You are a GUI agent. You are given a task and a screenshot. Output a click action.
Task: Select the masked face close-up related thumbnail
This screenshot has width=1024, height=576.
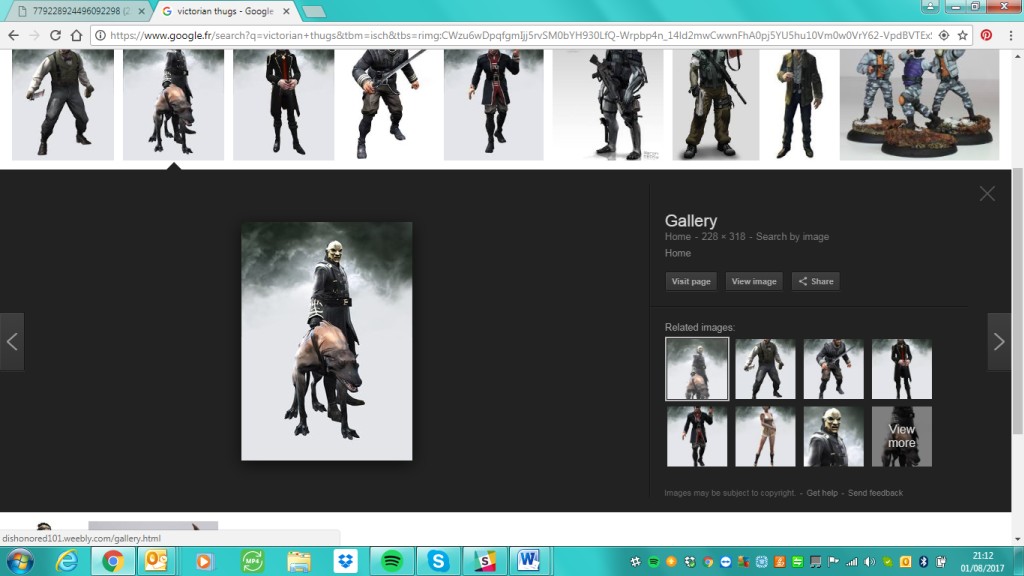(x=833, y=436)
